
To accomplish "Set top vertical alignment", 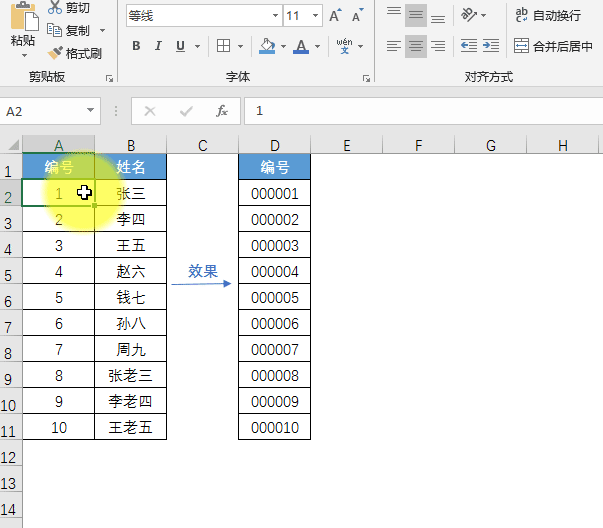I will point(394,15).
